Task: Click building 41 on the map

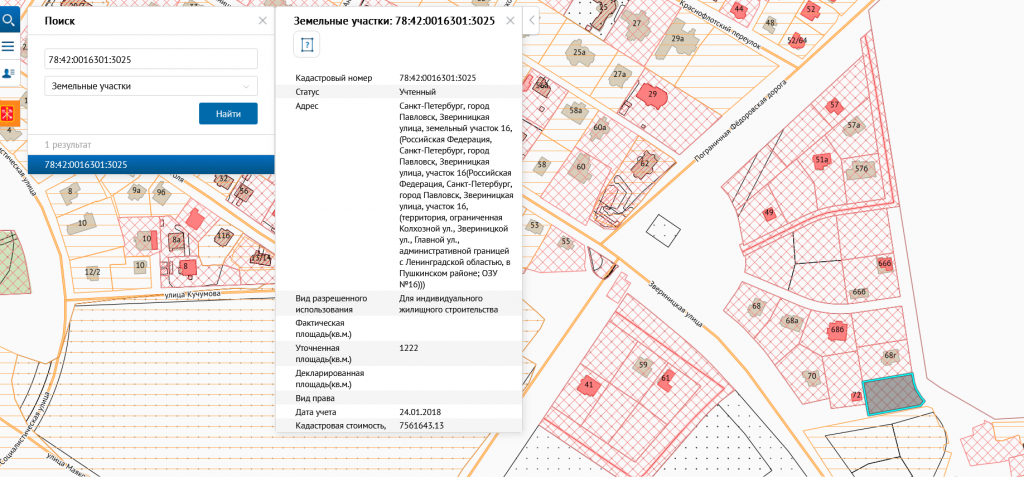Action: [588, 385]
